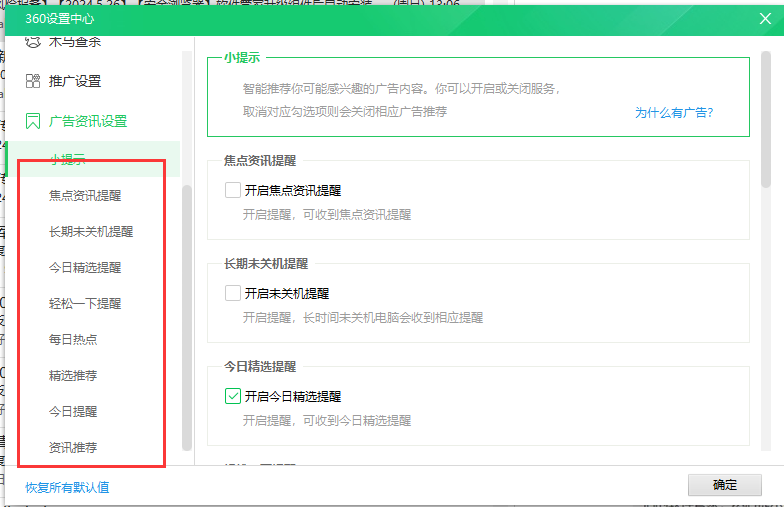Select 长期未关机提醒 in the sidebar
Image resolution: width=784 pixels, height=507 pixels.
coord(91,232)
